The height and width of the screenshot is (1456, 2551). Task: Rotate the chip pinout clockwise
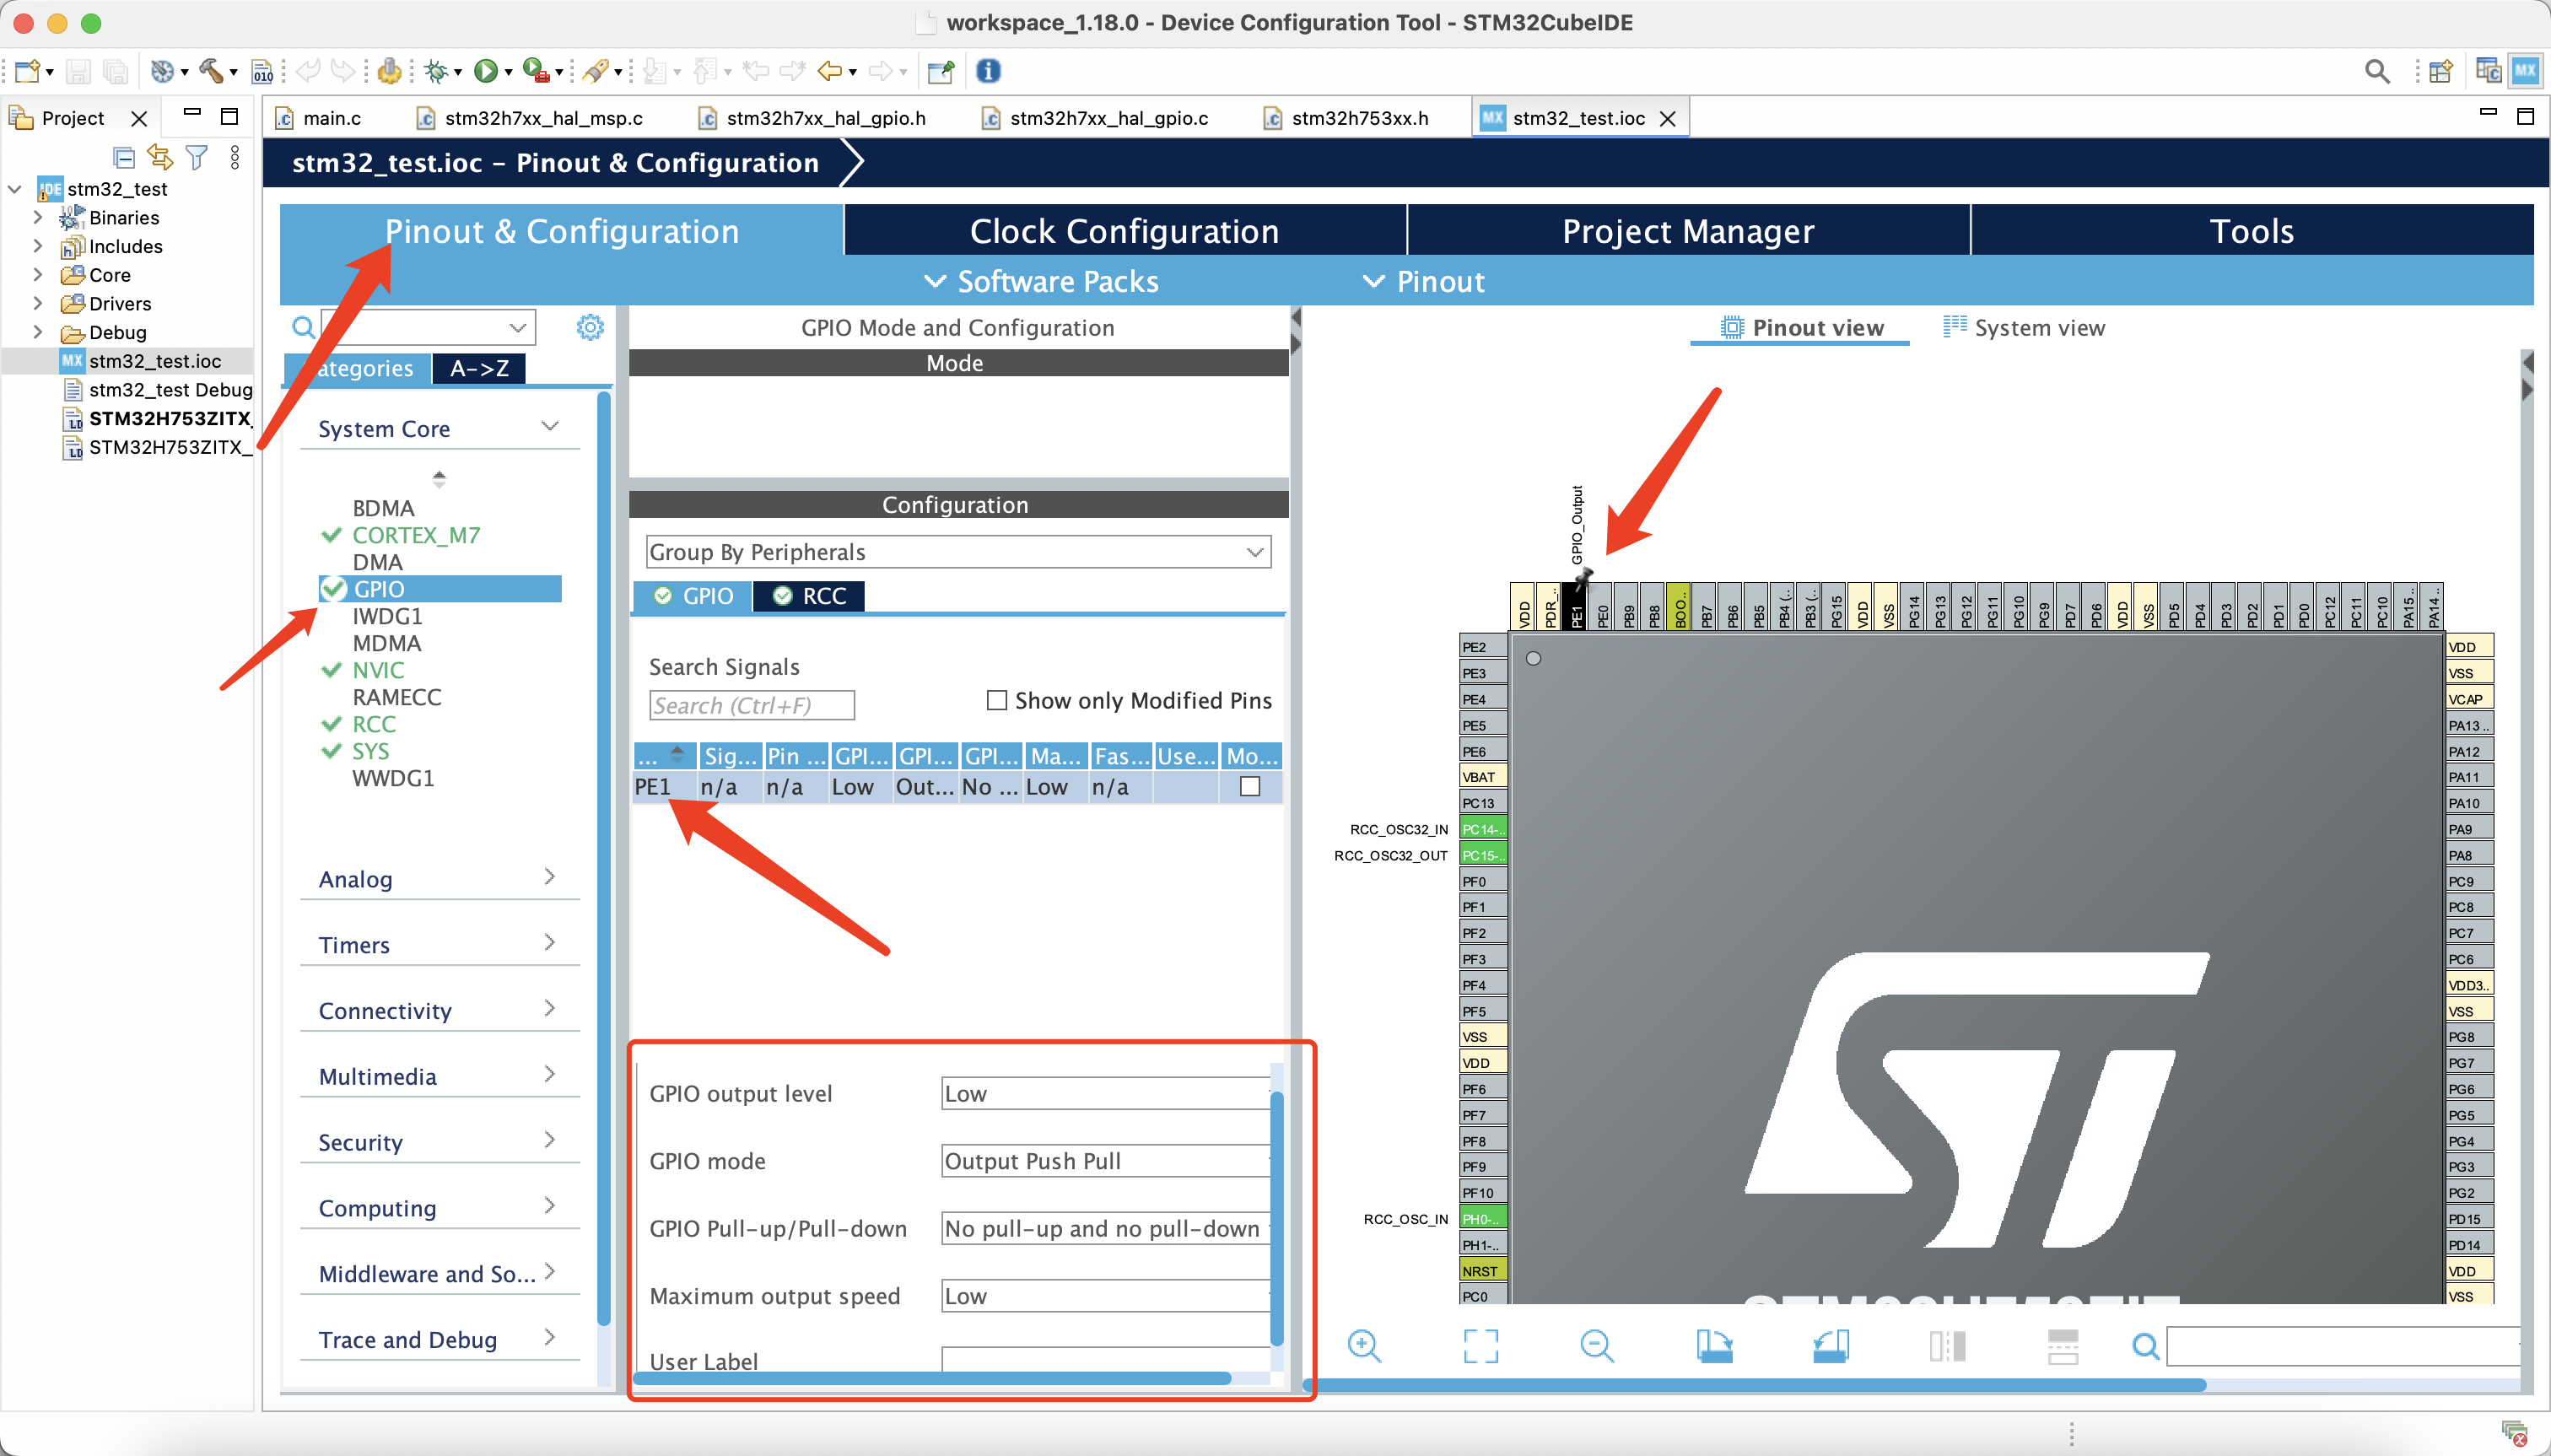click(x=1714, y=1346)
